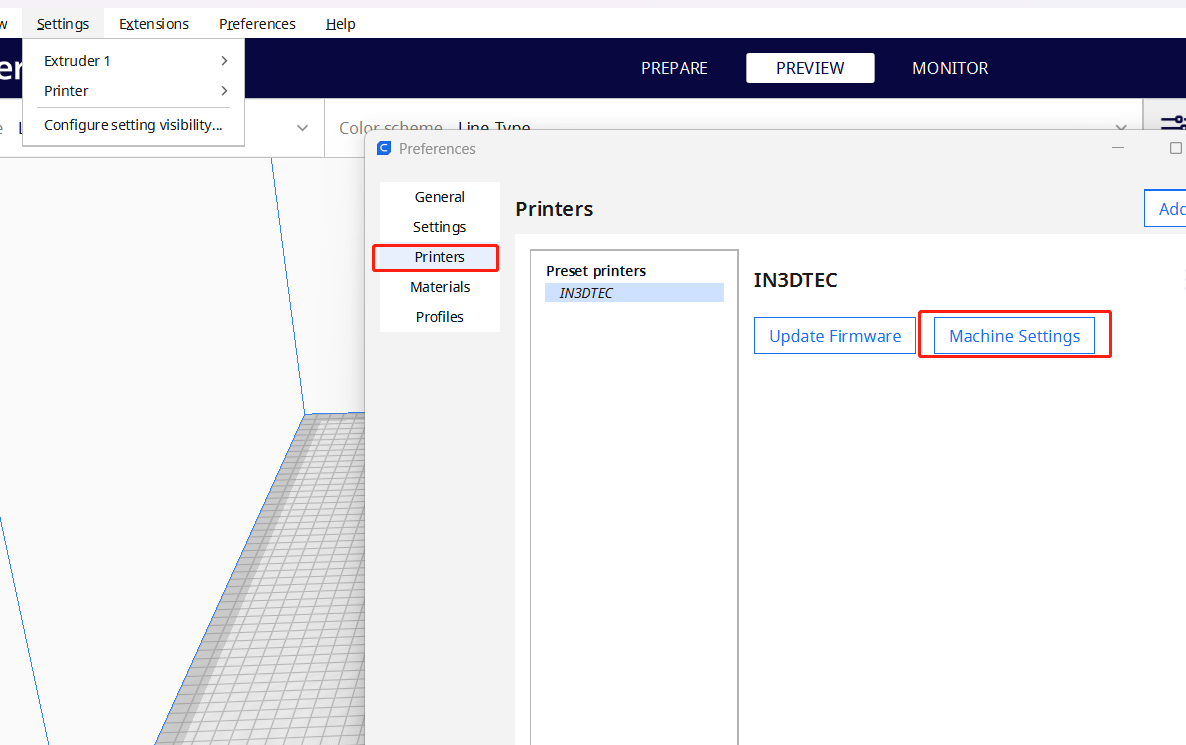Viewport: 1186px width, 745px height.
Task: Switch to the MONITOR stage
Action: tap(950, 68)
